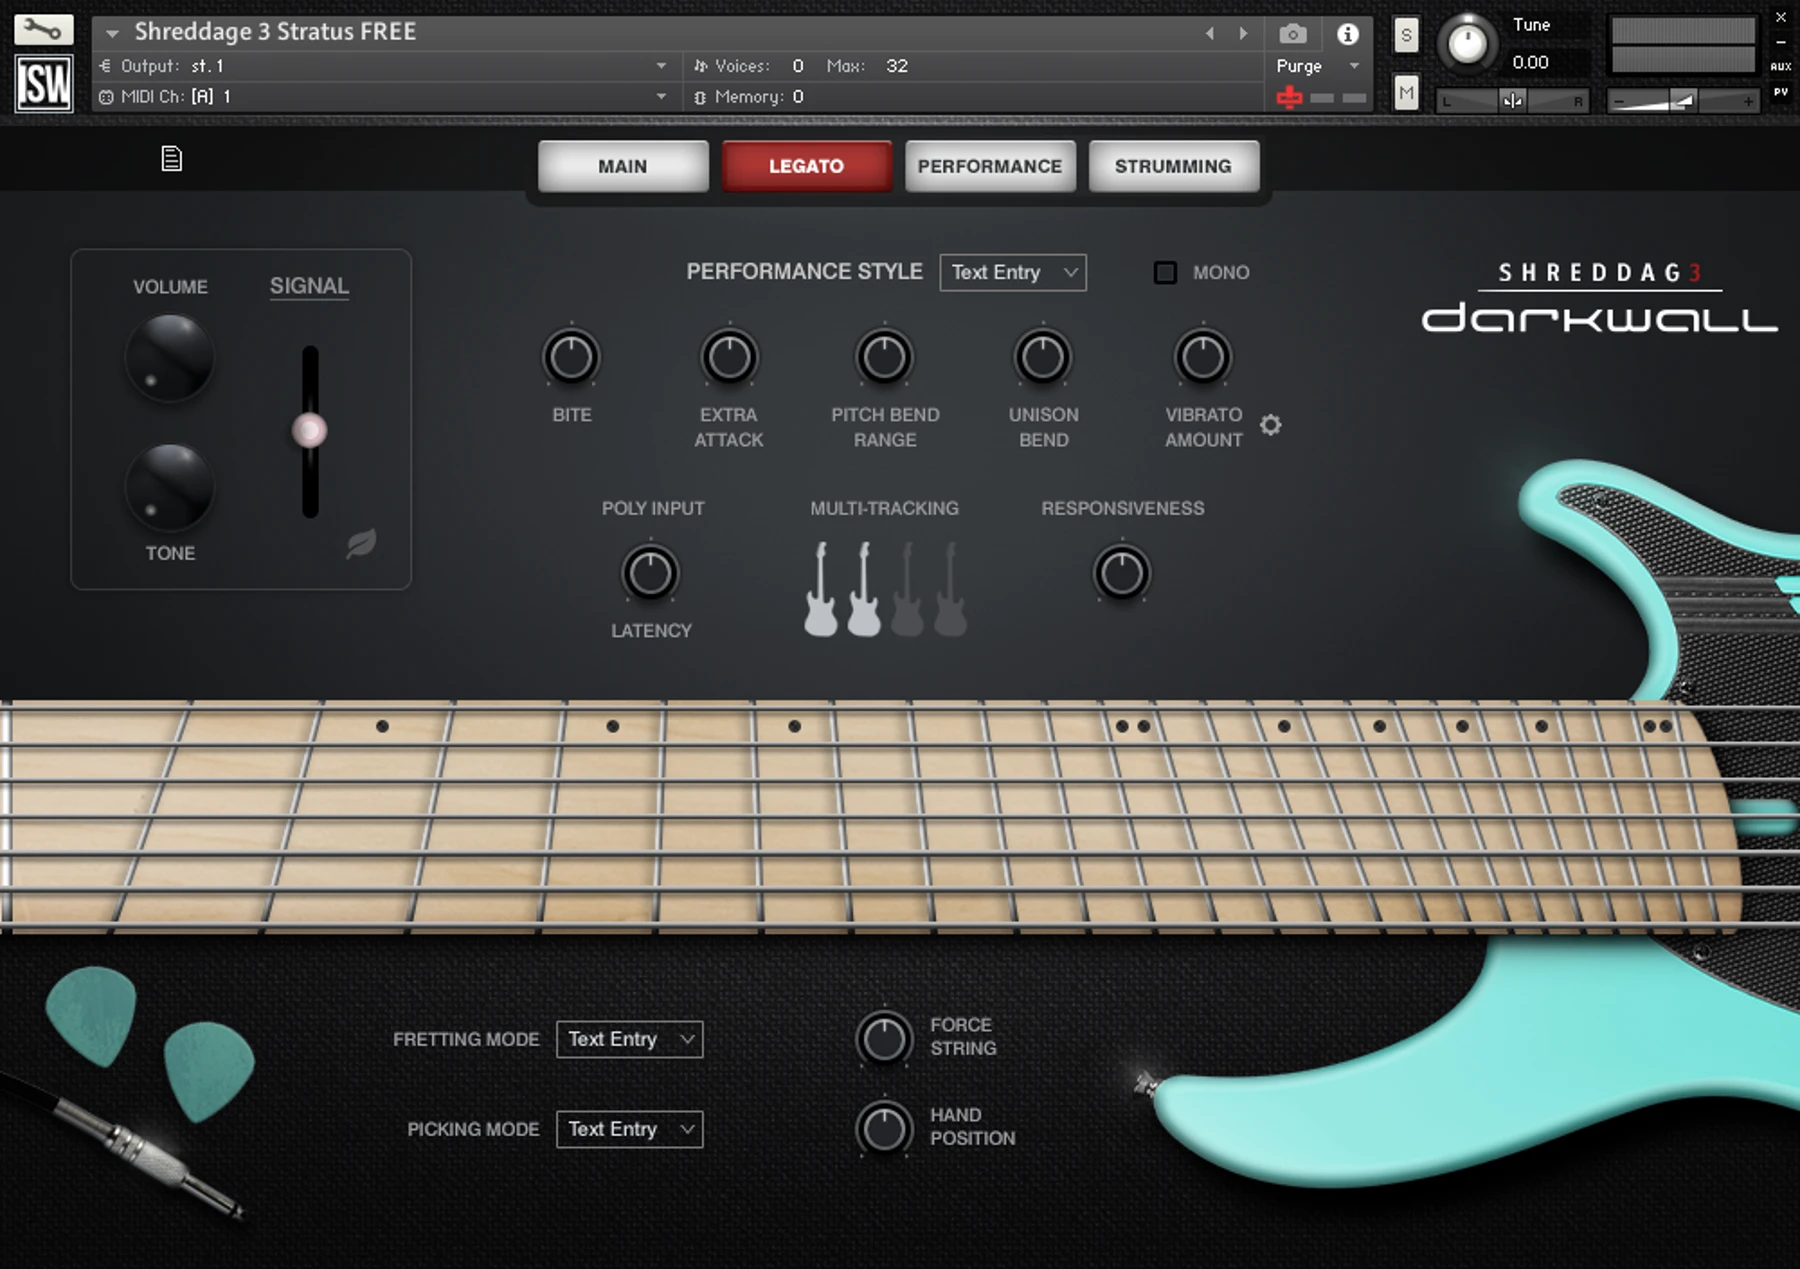This screenshot has width=1800, height=1269.
Task: Select second multi-tracking guitar icon
Action: (x=864, y=589)
